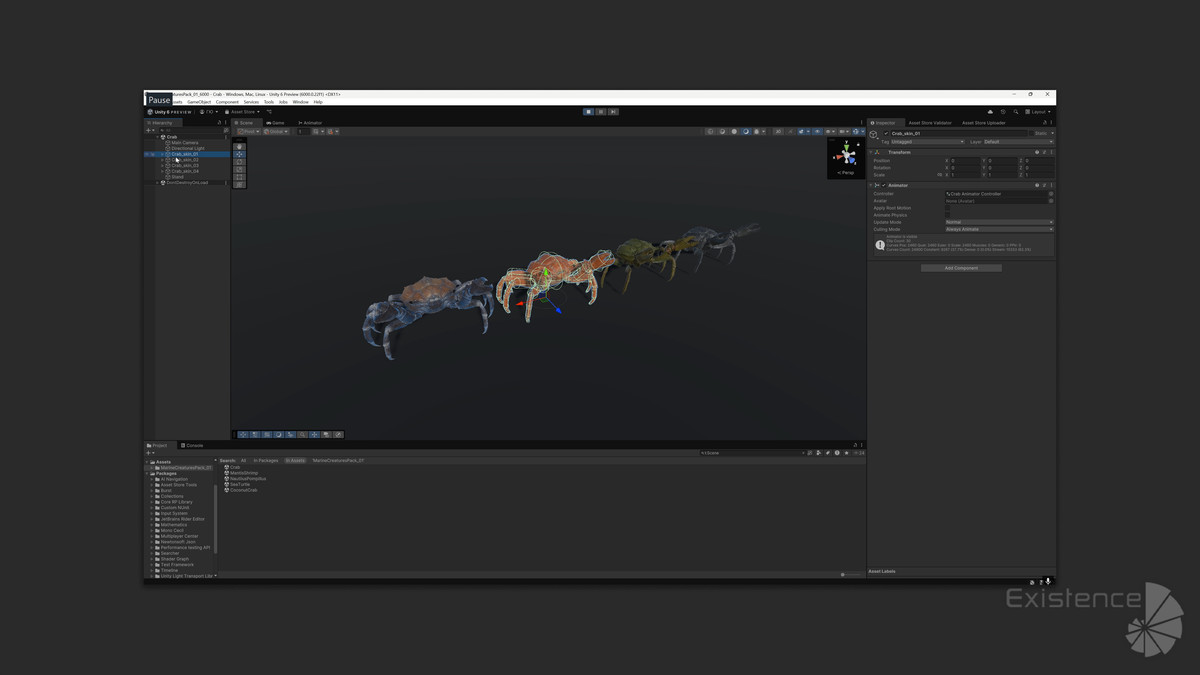1200x675 pixels.
Task: Open the Culling Mode dropdown
Action: 998,229
